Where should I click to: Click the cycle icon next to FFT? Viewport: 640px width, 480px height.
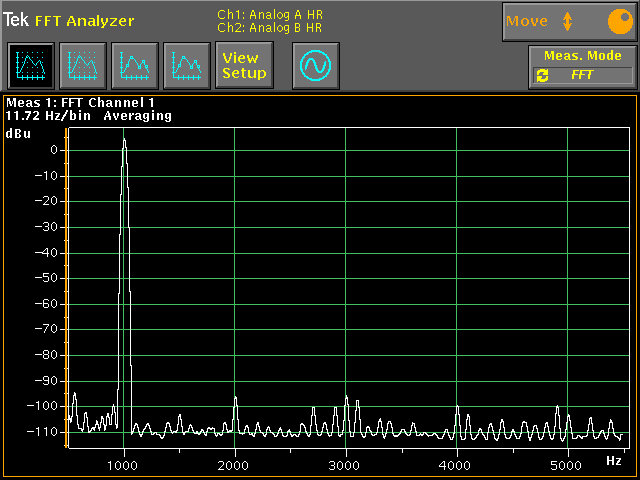pos(542,75)
